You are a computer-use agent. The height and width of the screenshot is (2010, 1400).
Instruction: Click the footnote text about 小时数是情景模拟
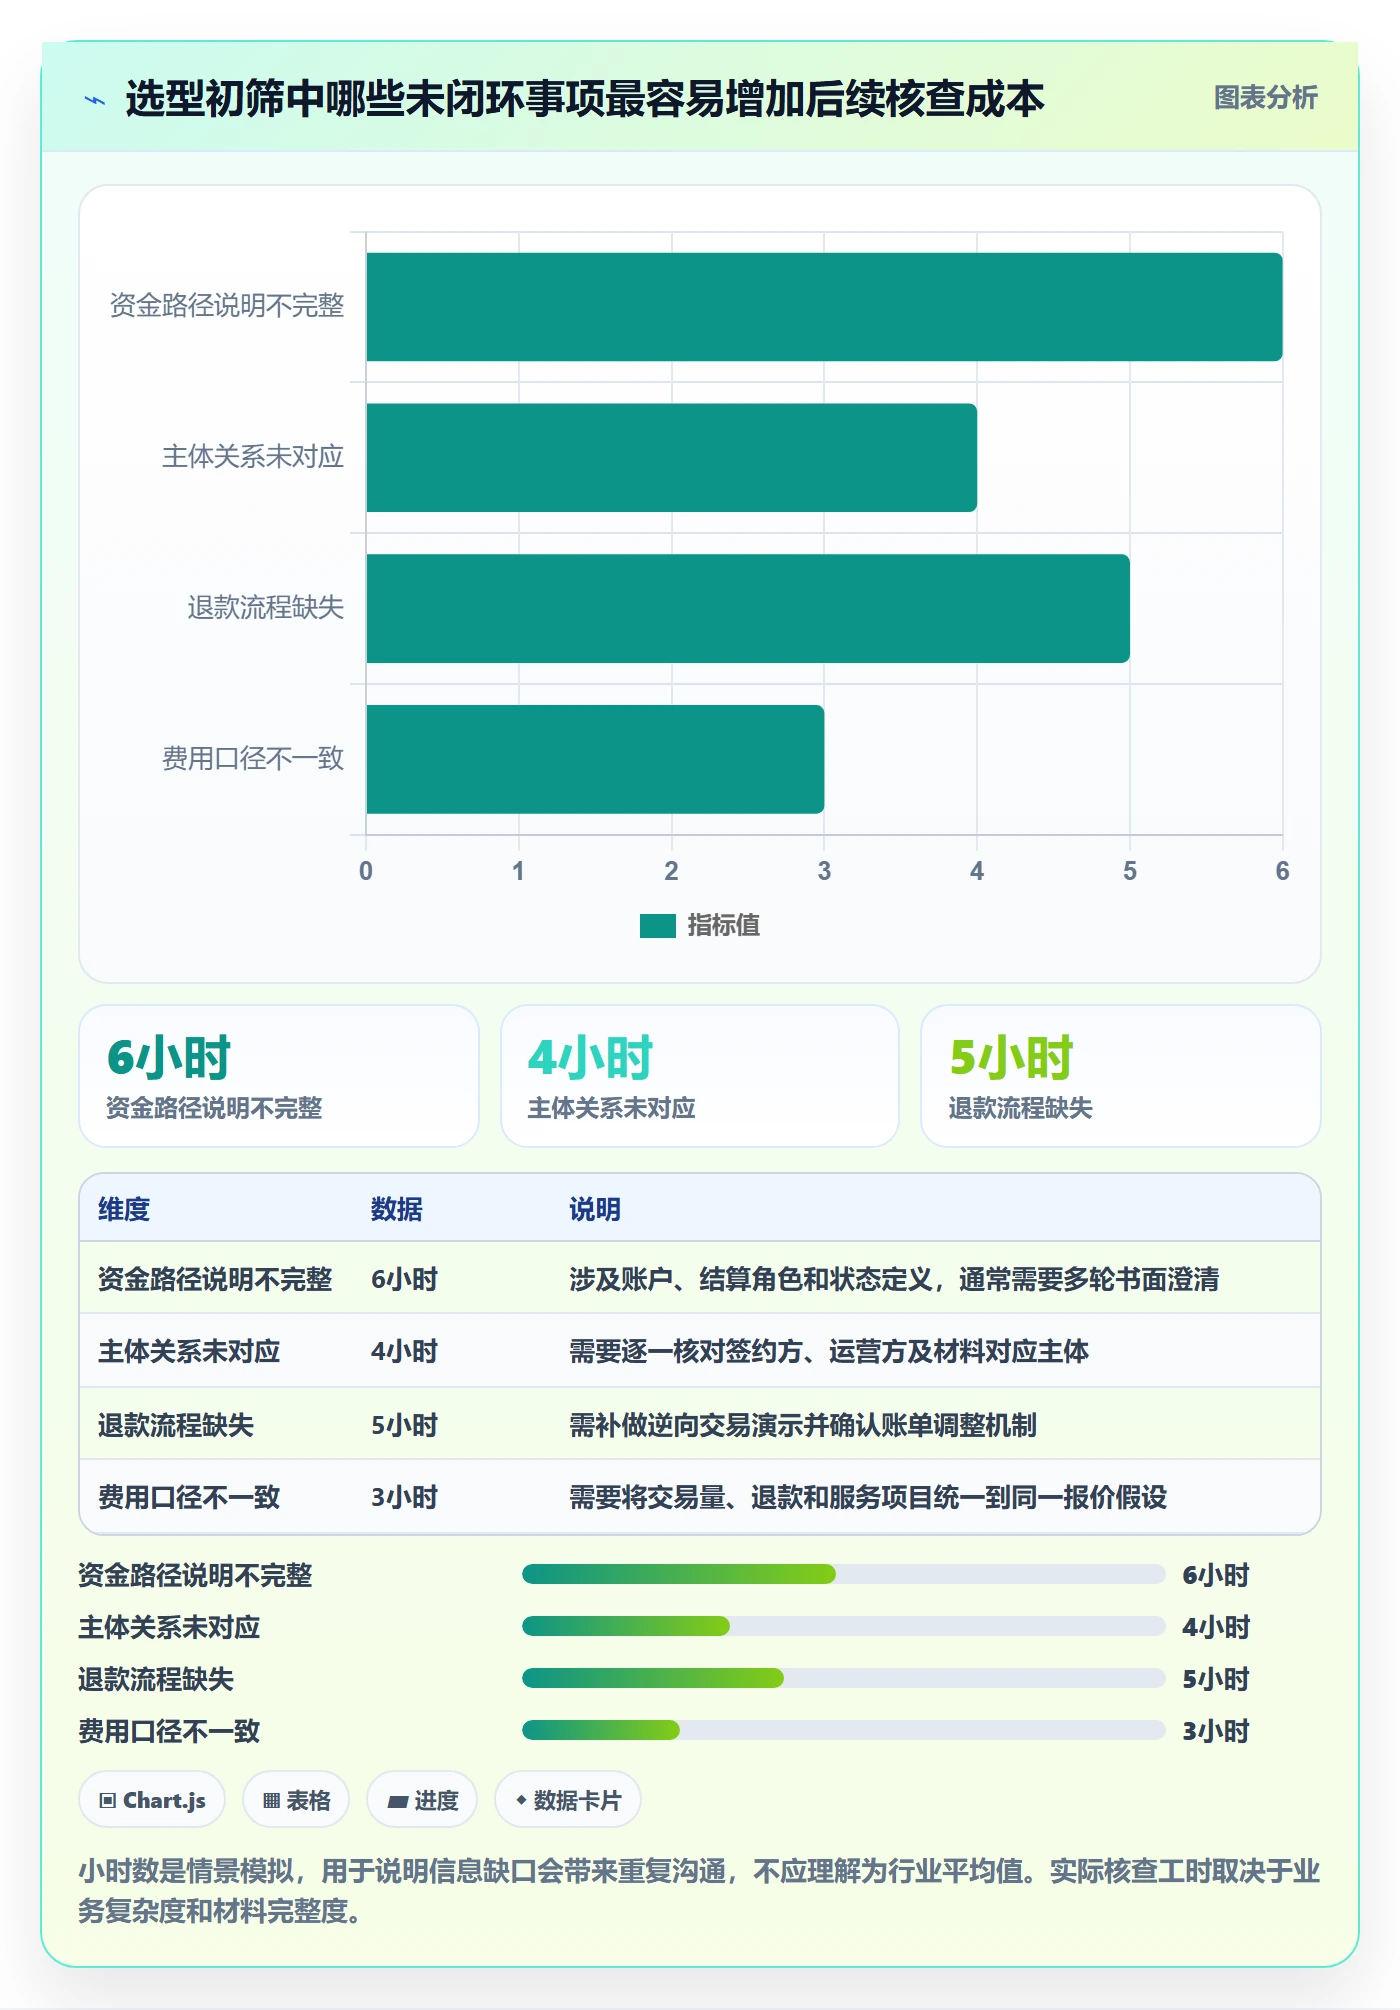(699, 1890)
